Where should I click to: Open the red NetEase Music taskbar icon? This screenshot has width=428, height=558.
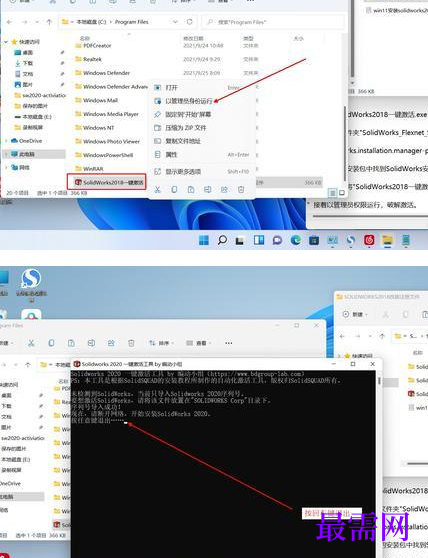369,240
